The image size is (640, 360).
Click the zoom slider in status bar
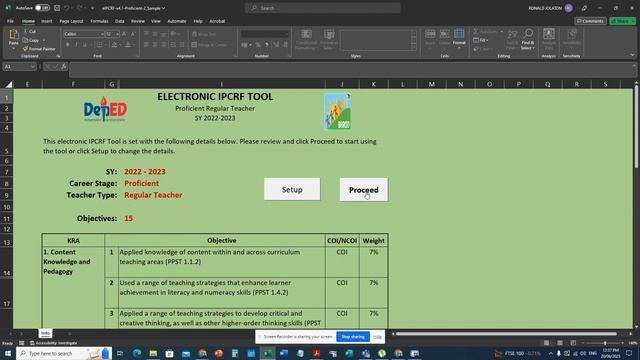click(x=604, y=343)
